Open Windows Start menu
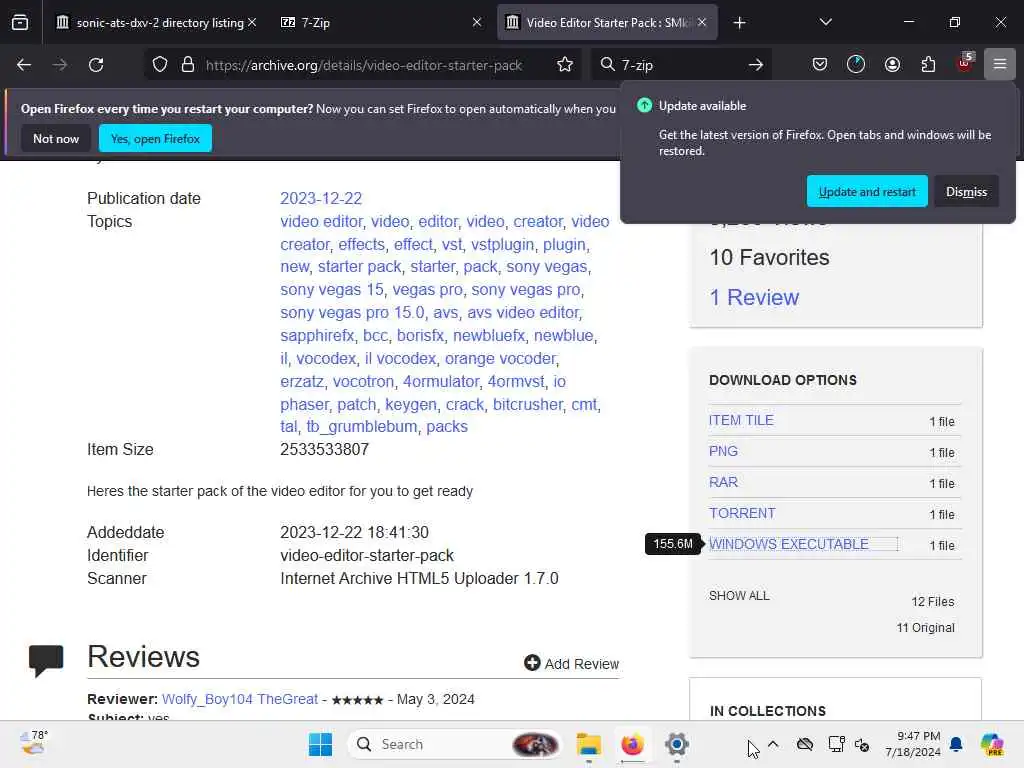The height and width of the screenshot is (768, 1024). (320, 744)
